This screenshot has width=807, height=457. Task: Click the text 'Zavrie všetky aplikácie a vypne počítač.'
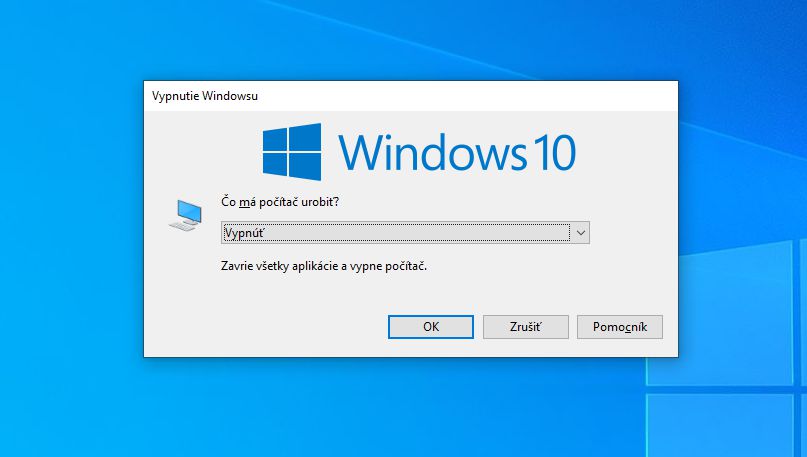[x=324, y=266]
